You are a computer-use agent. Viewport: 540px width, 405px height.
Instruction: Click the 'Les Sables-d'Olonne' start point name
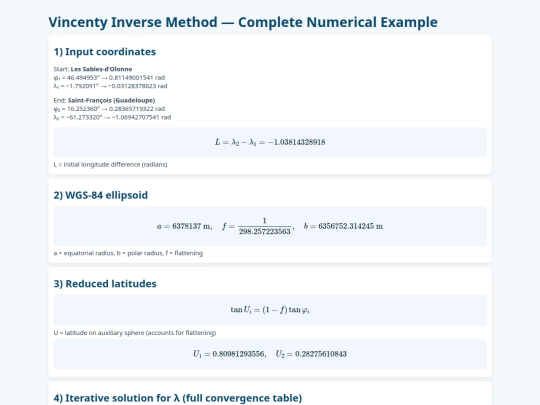pos(101,69)
